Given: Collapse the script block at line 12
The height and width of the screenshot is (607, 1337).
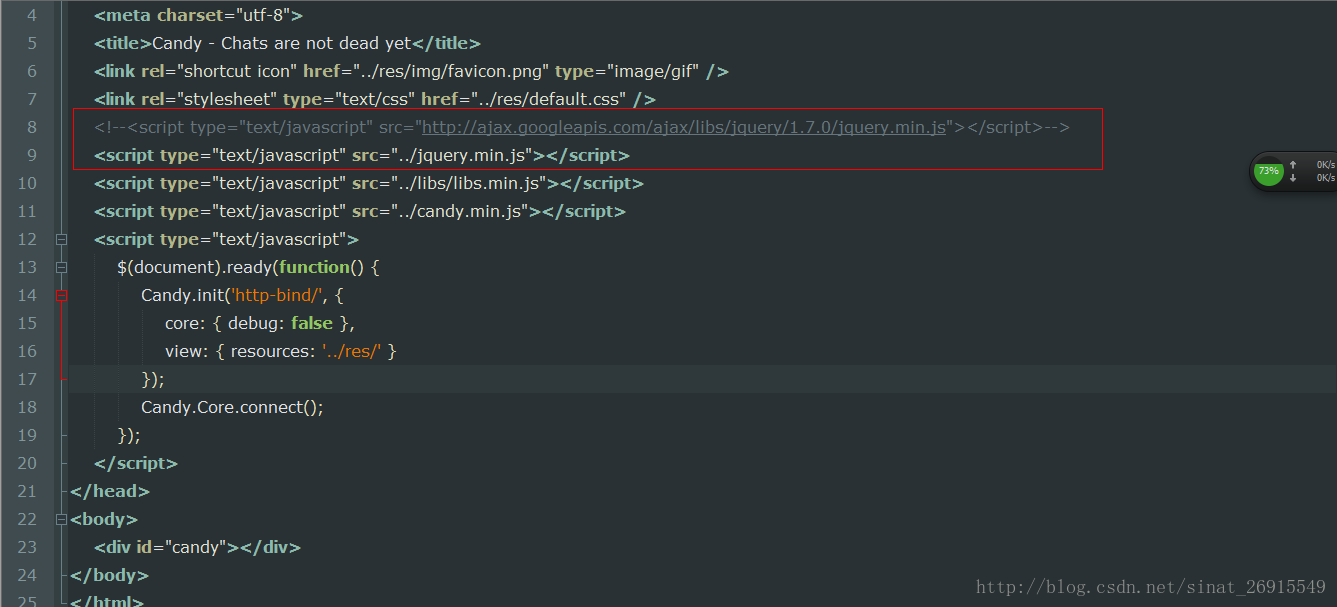Looking at the screenshot, I should [61, 239].
